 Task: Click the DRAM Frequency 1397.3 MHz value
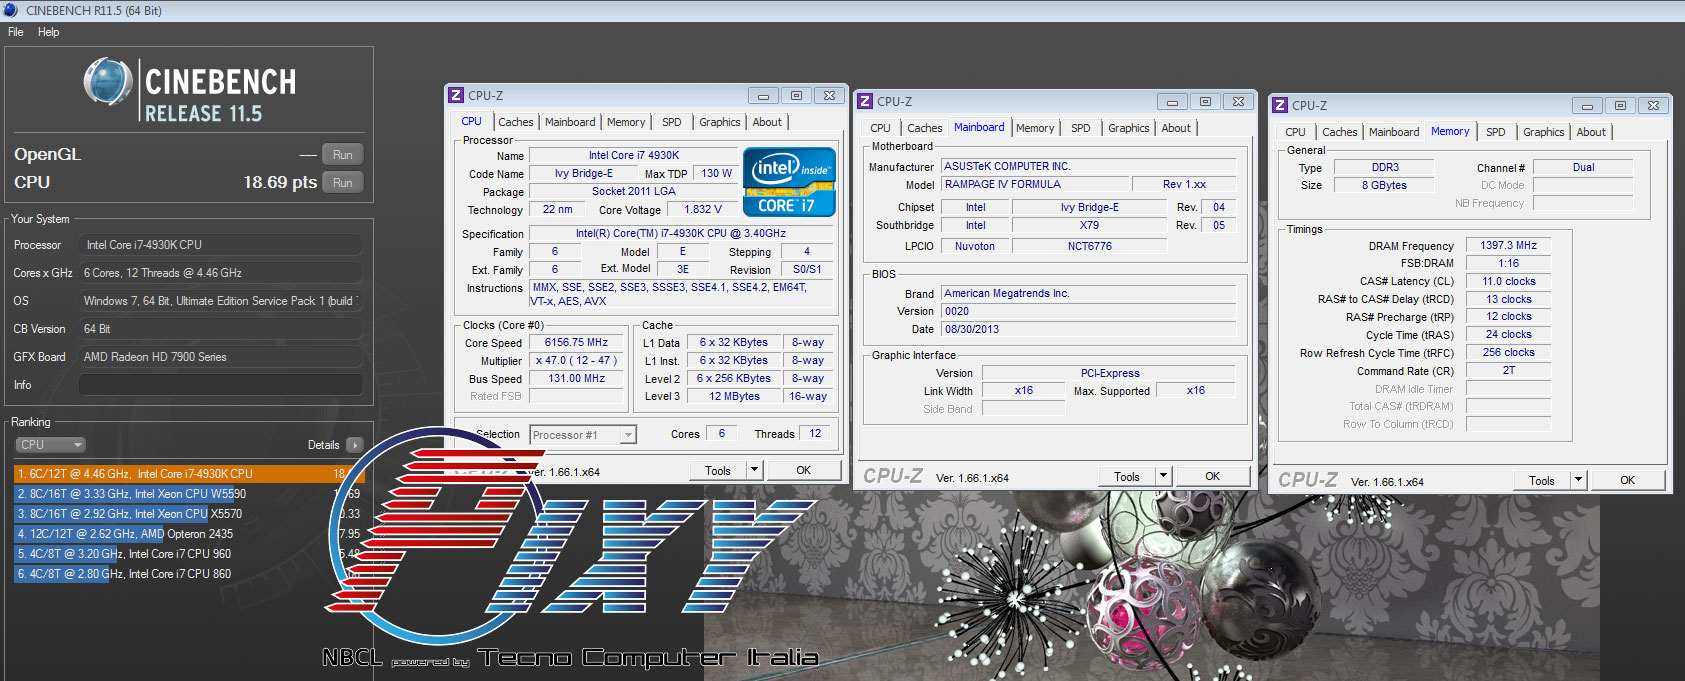click(1509, 246)
